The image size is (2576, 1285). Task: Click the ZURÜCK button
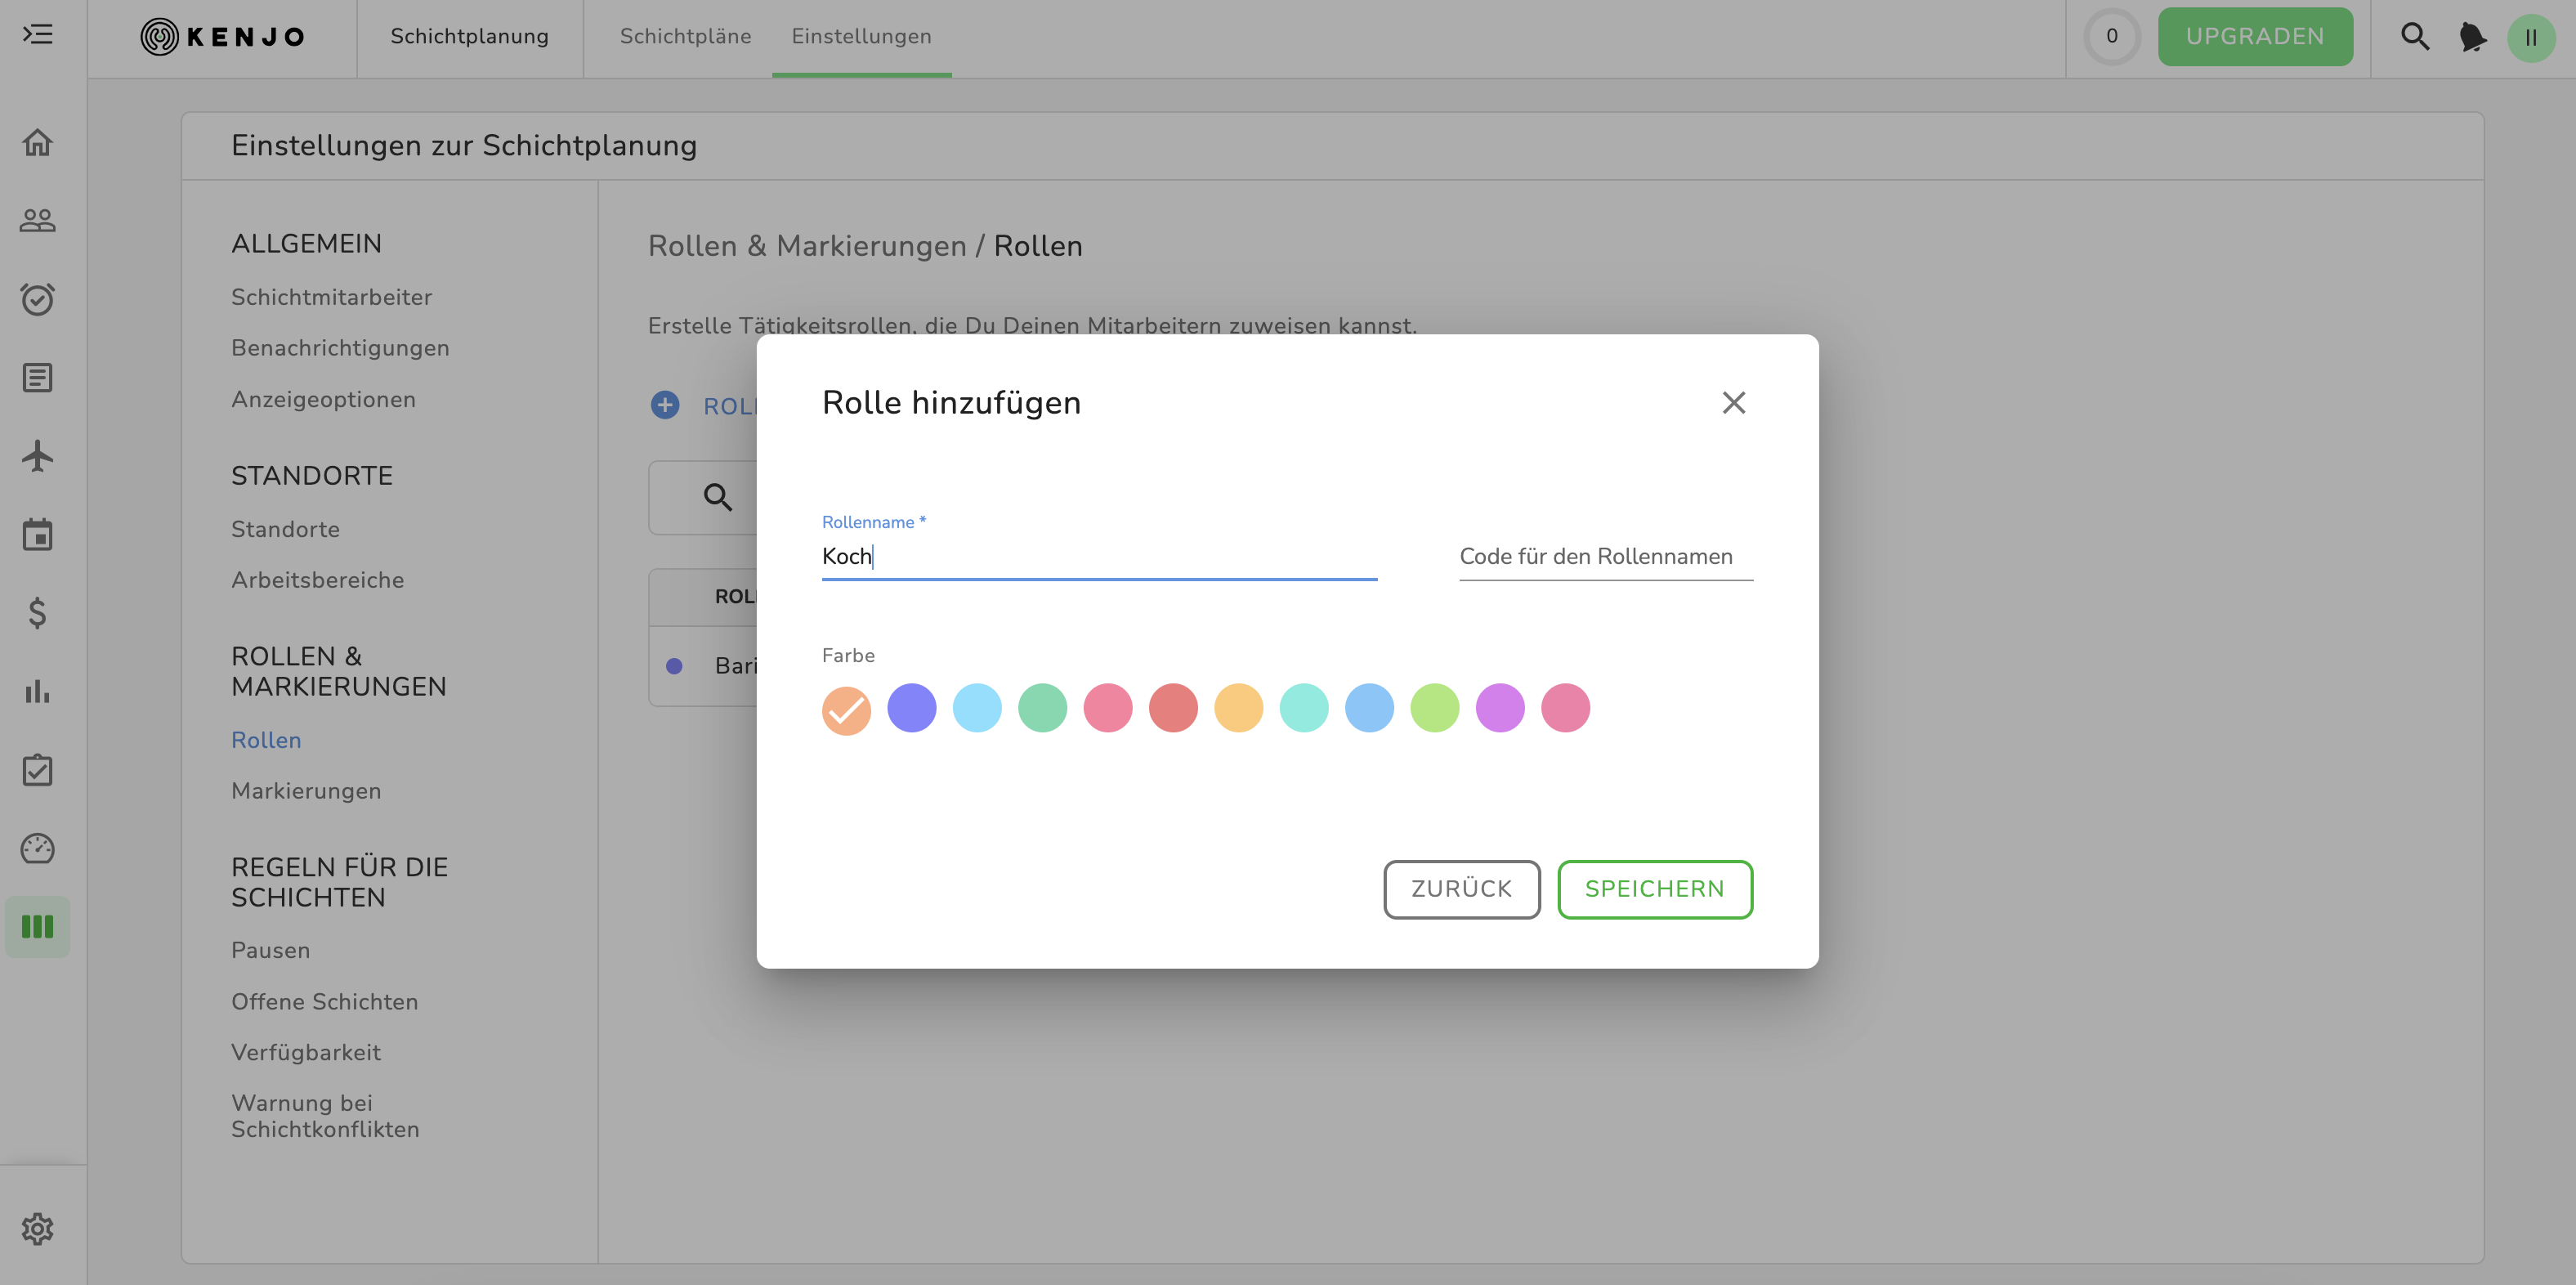1461,889
